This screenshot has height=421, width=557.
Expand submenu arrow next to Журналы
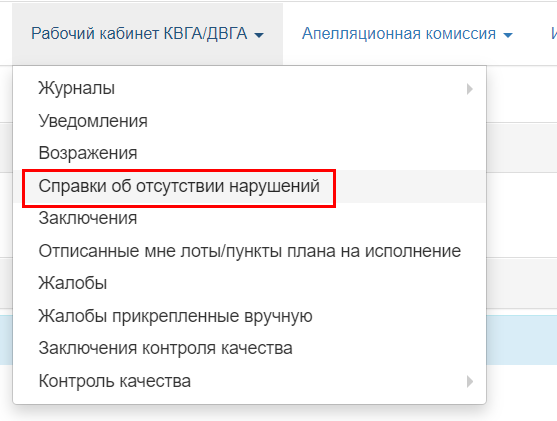[x=470, y=89]
